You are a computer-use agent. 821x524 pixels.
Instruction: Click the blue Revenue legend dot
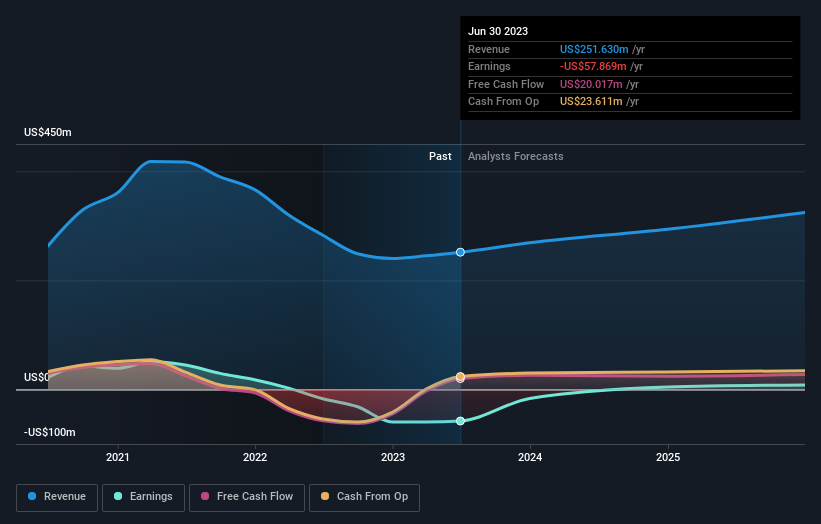(32, 496)
